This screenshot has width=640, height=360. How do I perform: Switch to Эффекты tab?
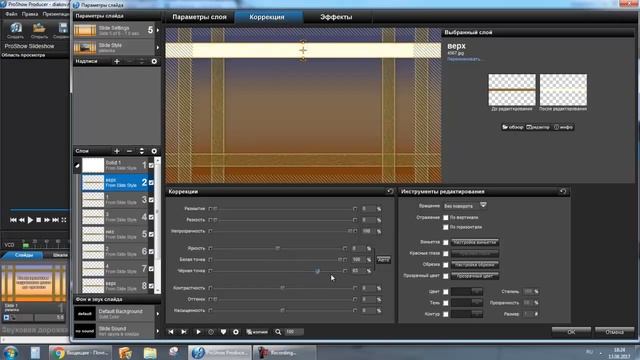coord(336,17)
